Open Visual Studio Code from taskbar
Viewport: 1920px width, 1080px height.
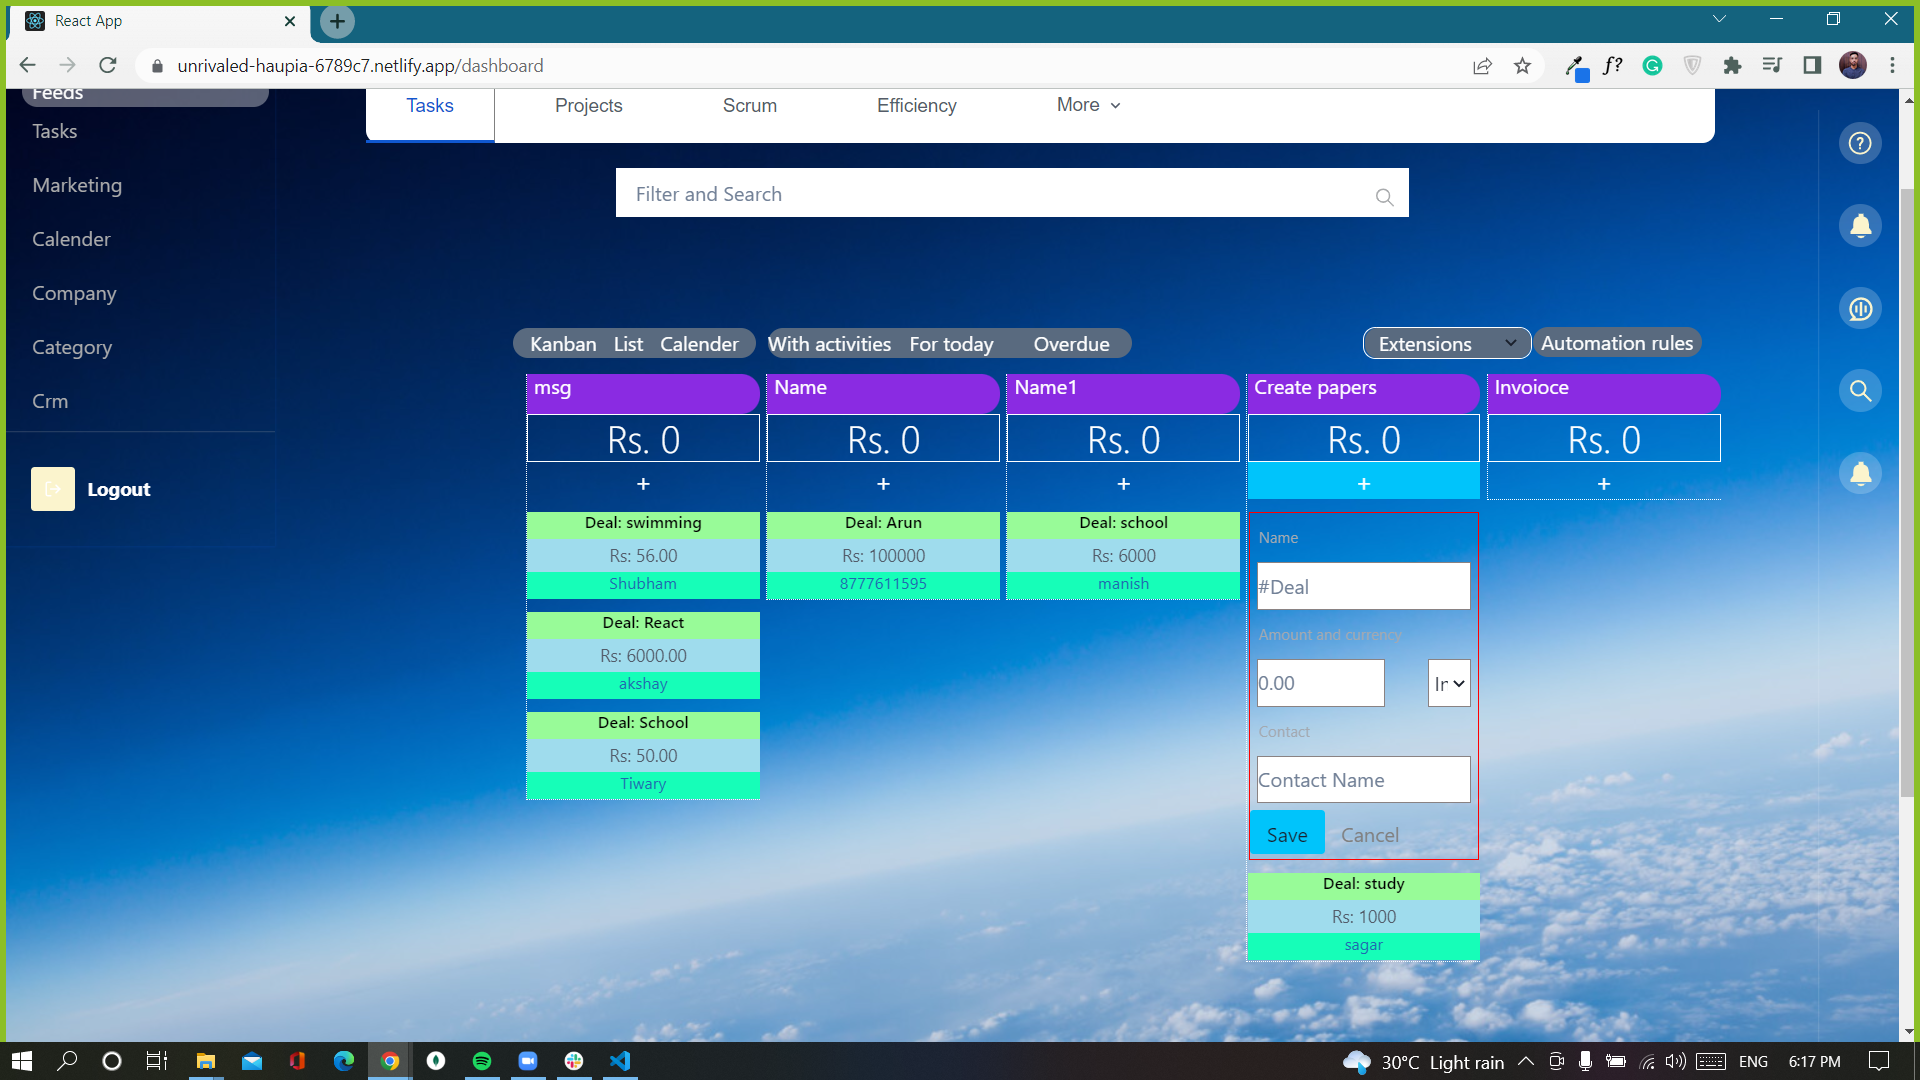pos(620,1061)
